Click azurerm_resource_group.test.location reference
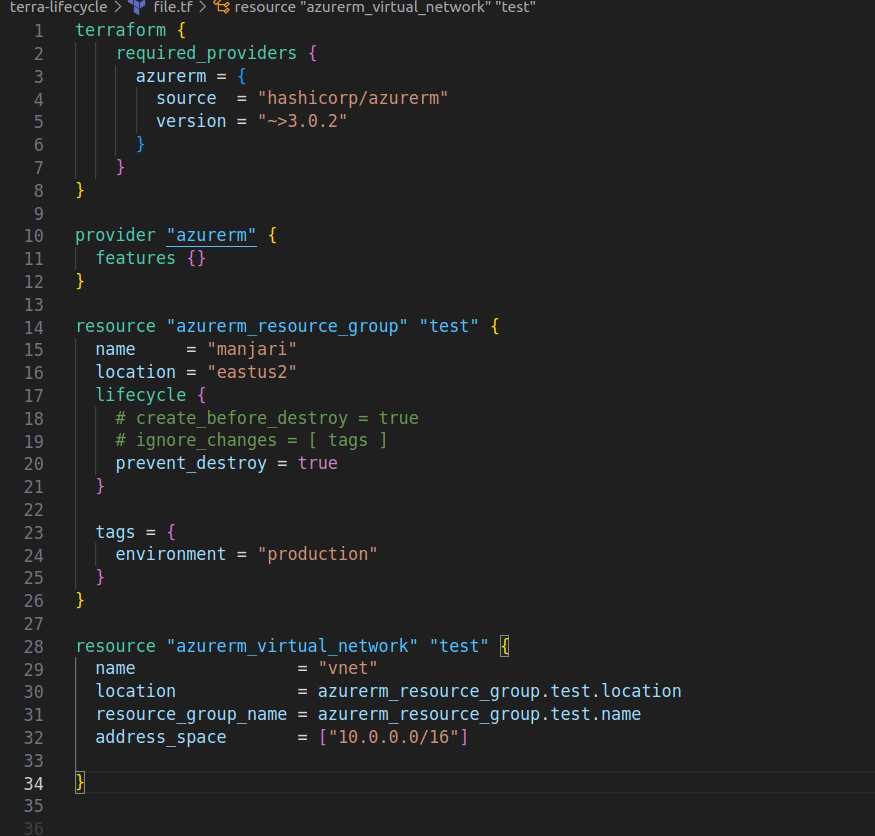875x836 pixels. coord(499,691)
